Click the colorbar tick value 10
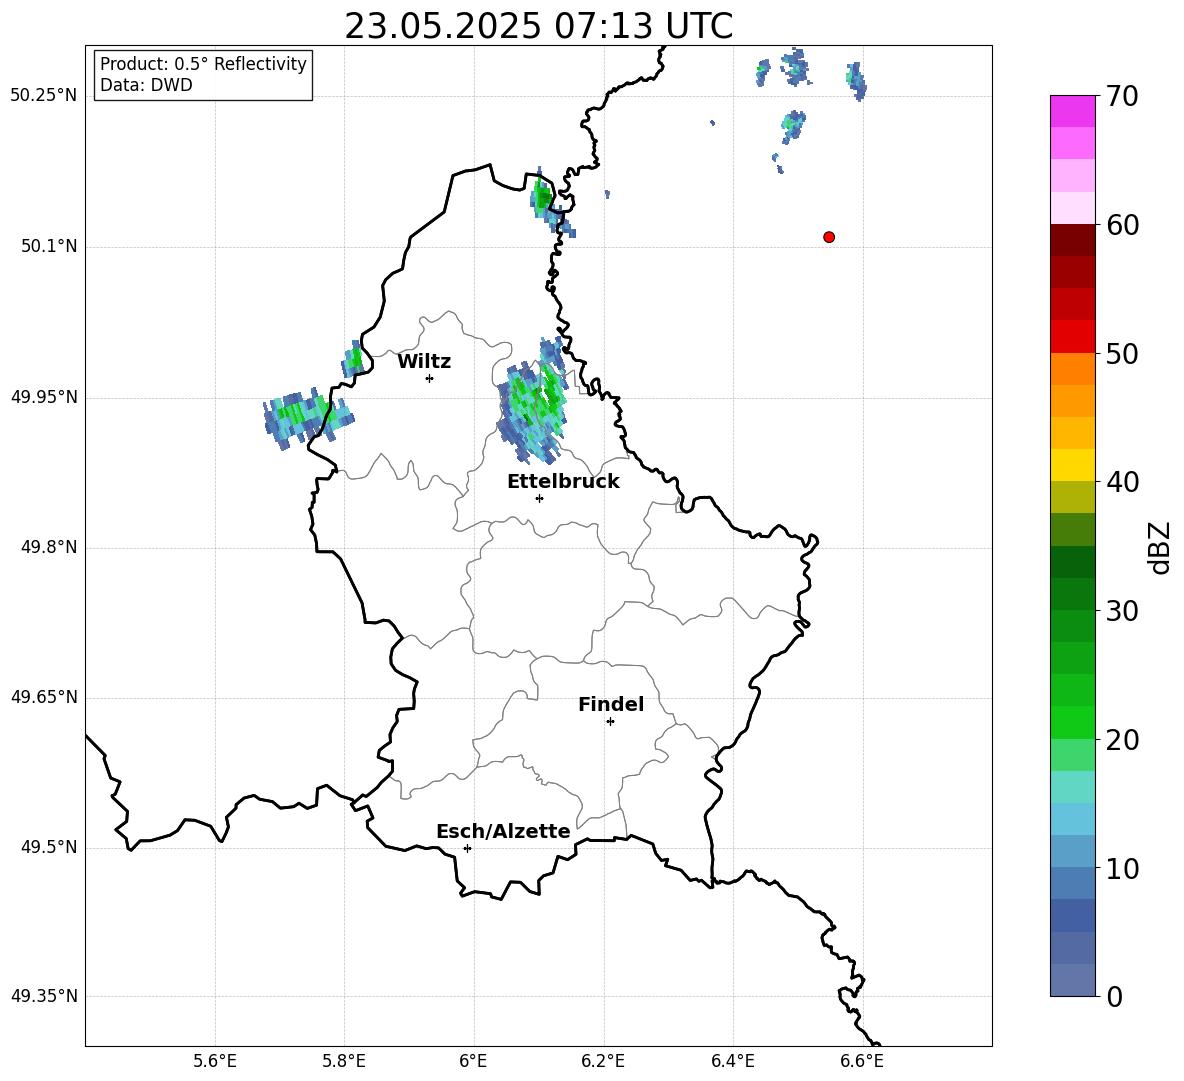1184x1081 pixels. click(1122, 869)
